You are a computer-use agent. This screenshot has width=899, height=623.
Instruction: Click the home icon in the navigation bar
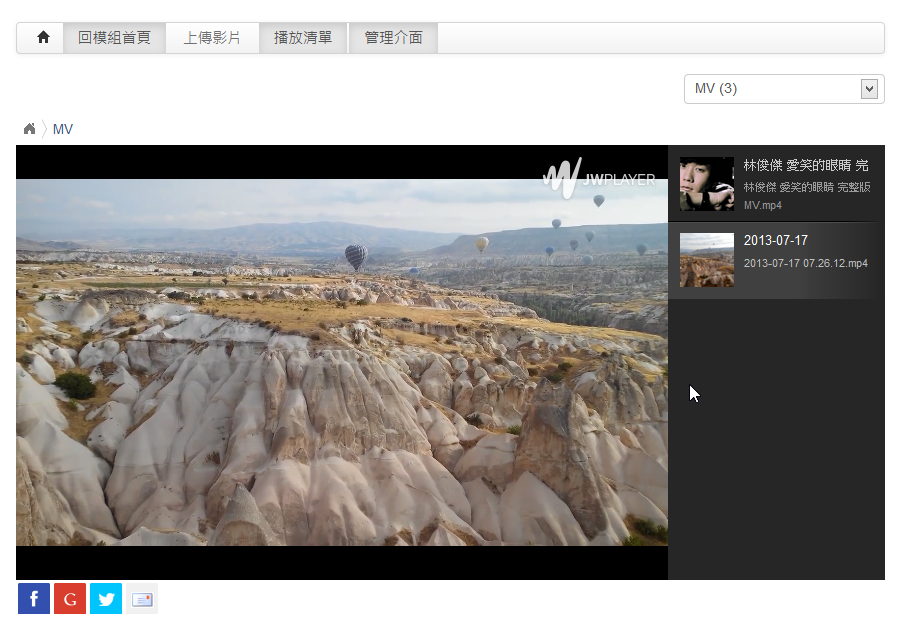(x=43, y=38)
